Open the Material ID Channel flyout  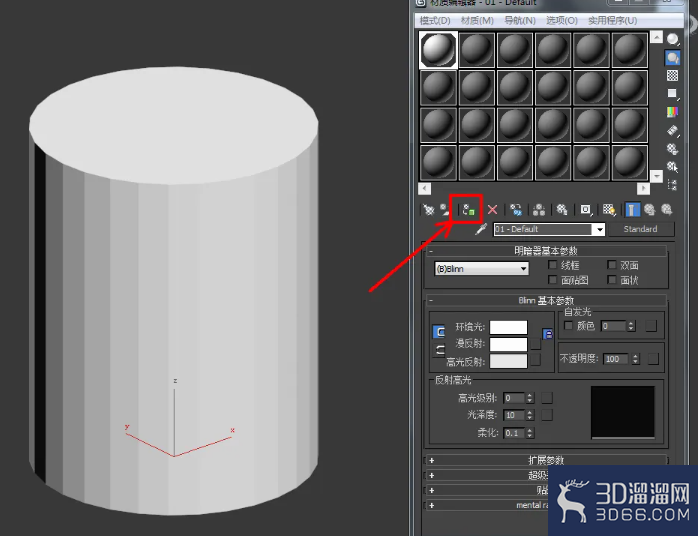(x=586, y=210)
